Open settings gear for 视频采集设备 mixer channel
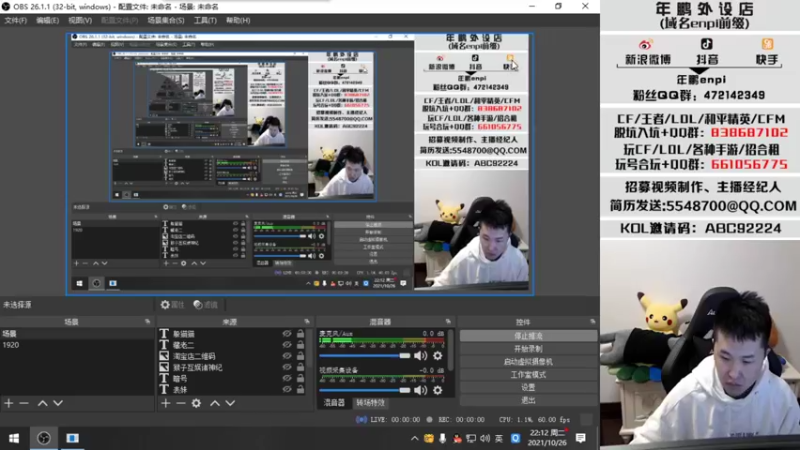Viewport: 800px width, 450px height. pyautogui.click(x=438, y=390)
